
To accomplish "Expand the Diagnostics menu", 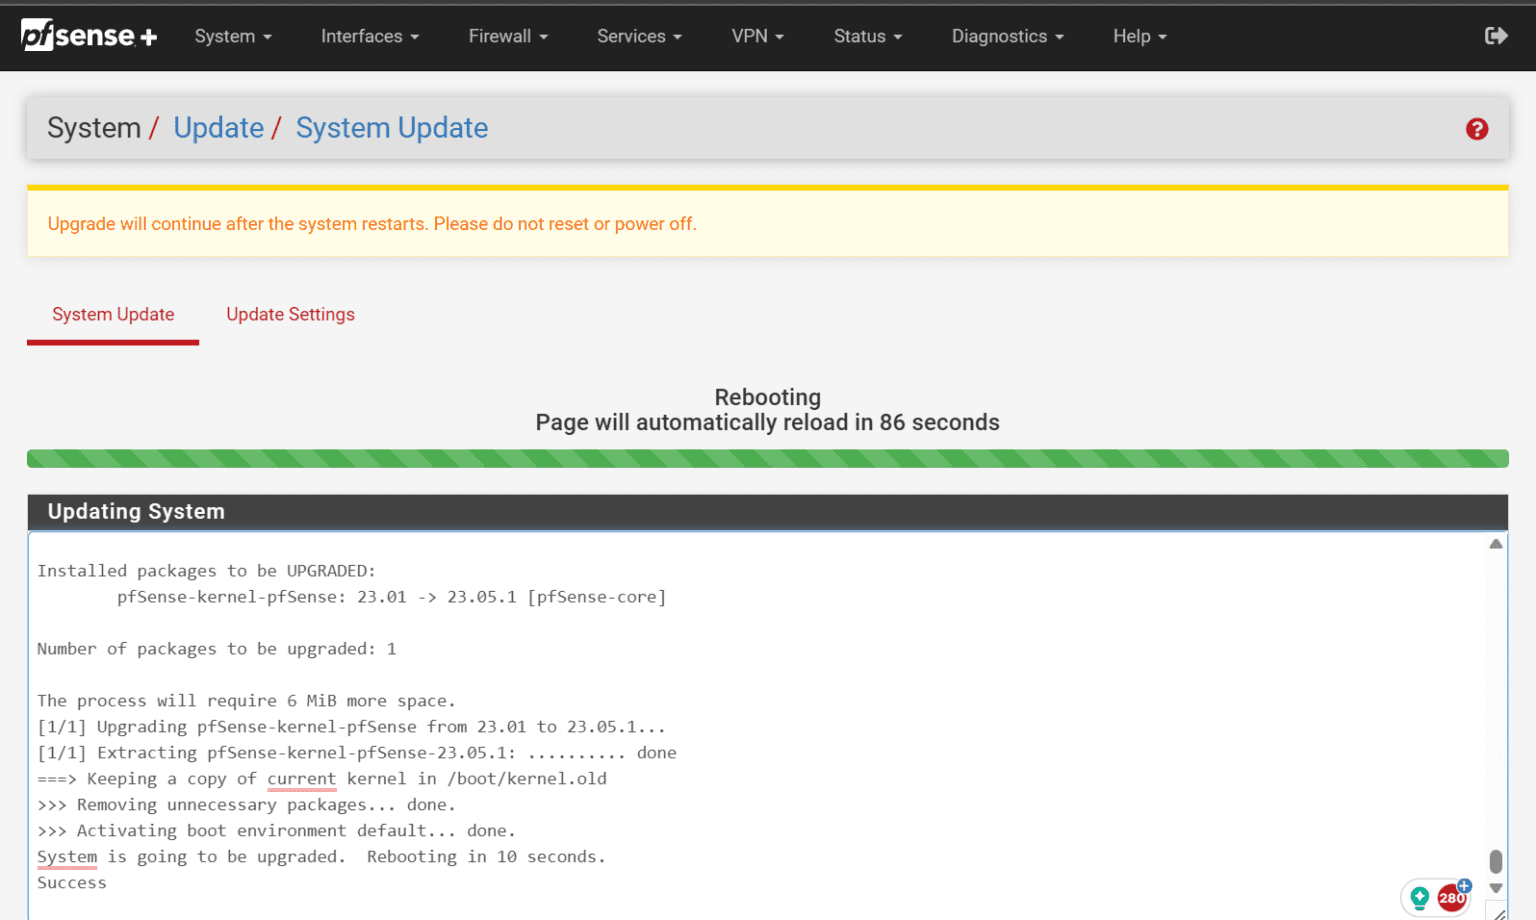I will click(x=1007, y=36).
